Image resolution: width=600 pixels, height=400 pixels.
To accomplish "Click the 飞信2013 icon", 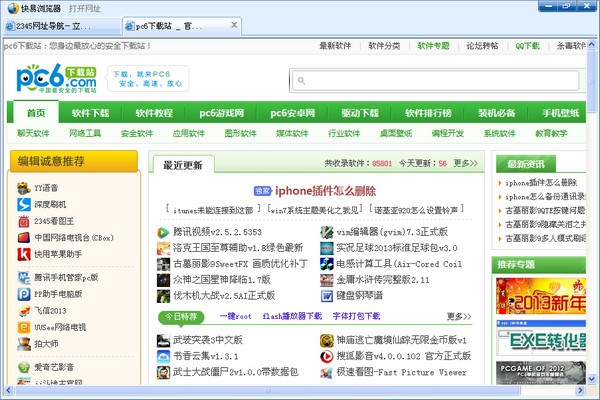I will click(24, 310).
